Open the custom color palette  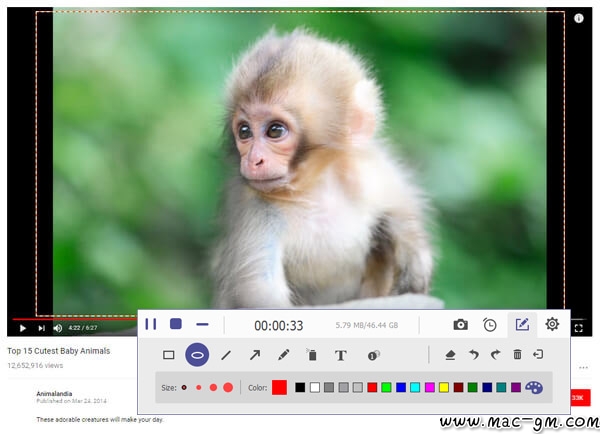pos(533,387)
